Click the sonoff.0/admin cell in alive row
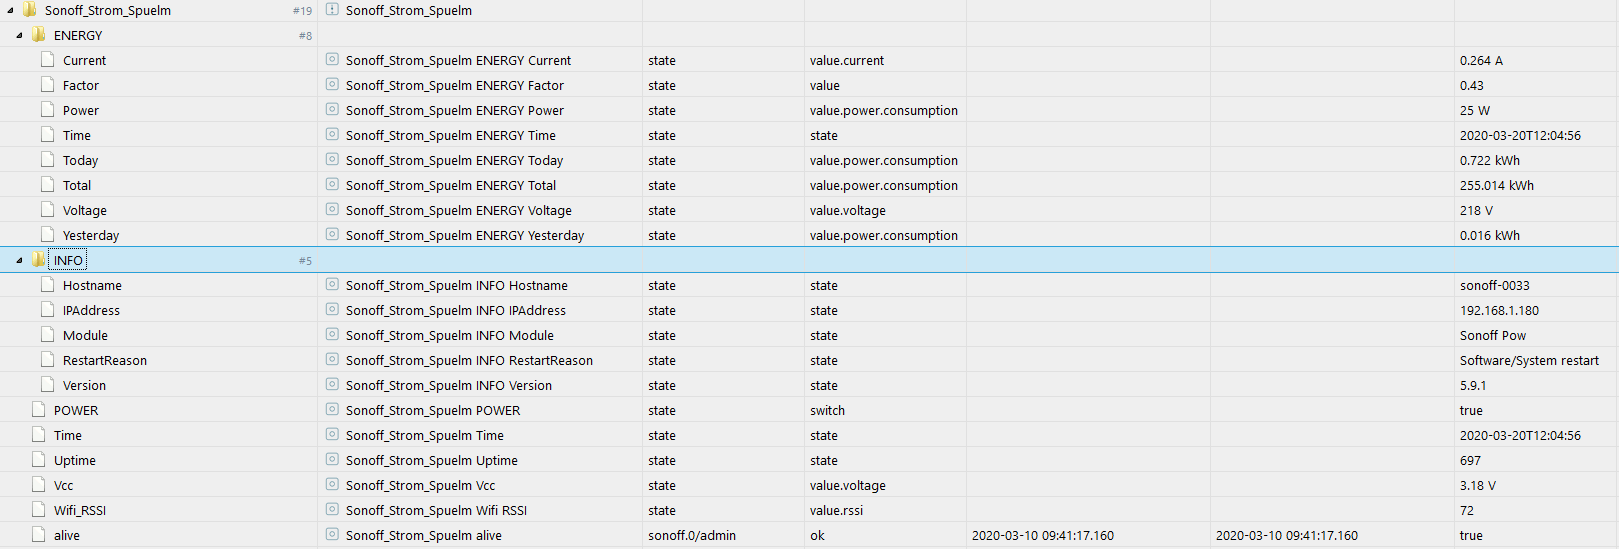The height and width of the screenshot is (549, 1619). 692,535
